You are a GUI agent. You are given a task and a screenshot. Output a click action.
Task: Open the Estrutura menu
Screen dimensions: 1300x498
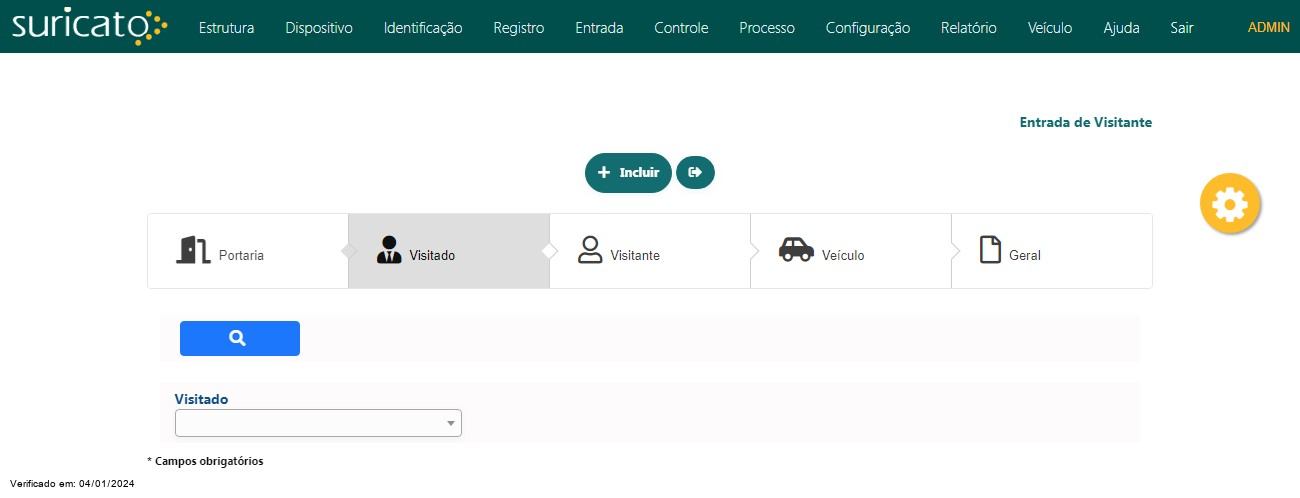[x=227, y=28]
